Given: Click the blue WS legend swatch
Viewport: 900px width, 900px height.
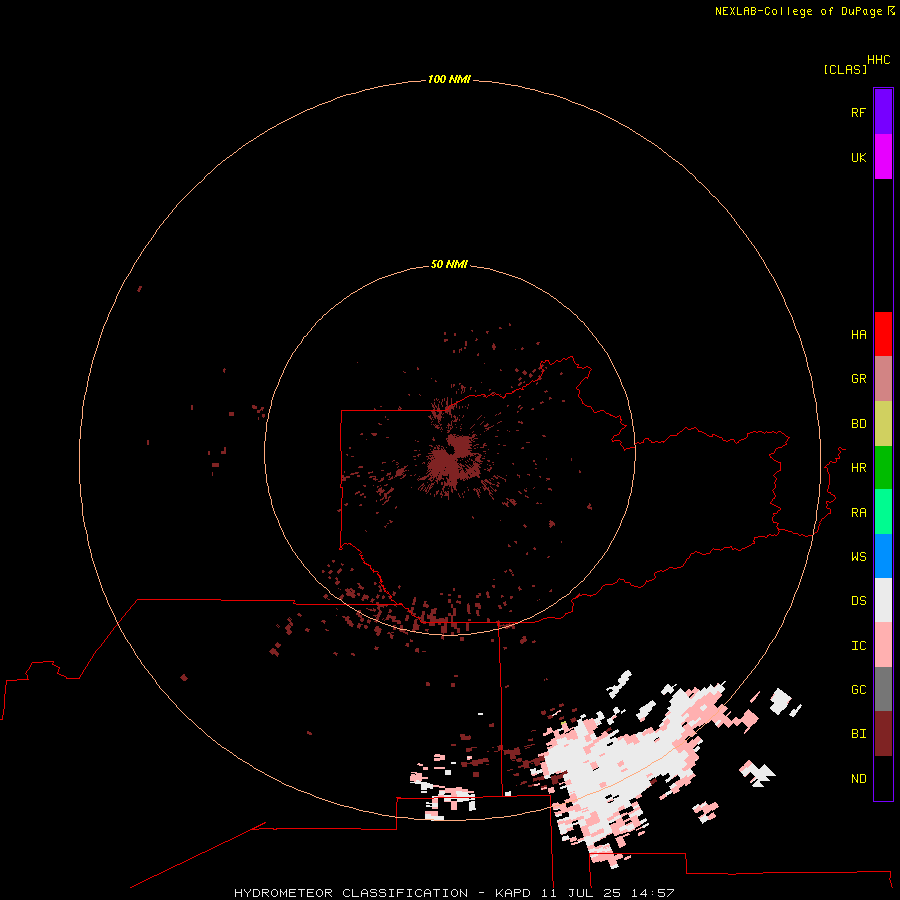Looking at the screenshot, I should coord(883,556).
